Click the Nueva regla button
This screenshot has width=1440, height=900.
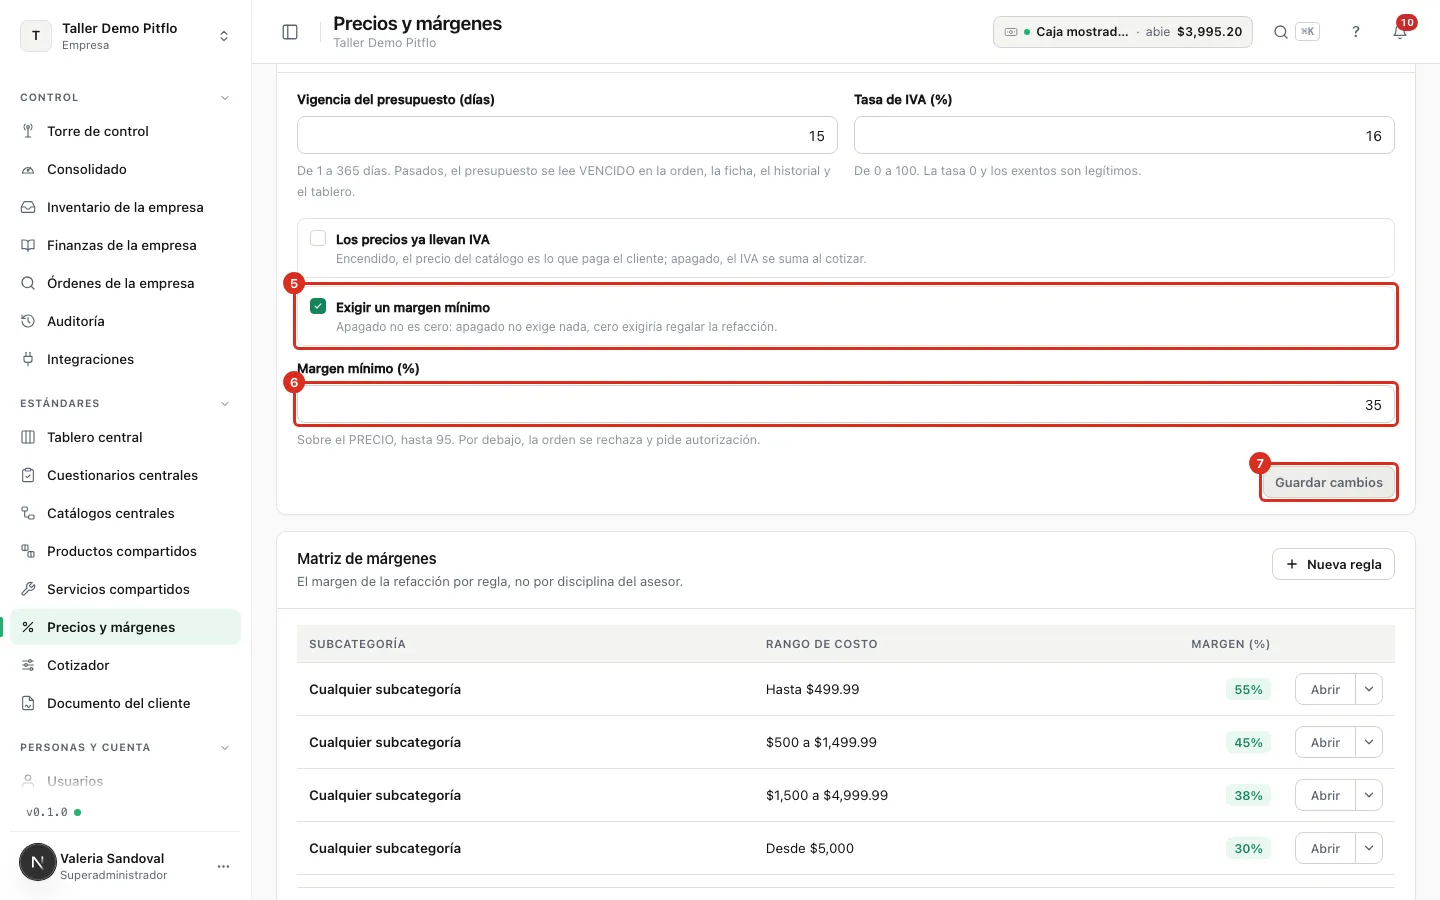[x=1333, y=564]
